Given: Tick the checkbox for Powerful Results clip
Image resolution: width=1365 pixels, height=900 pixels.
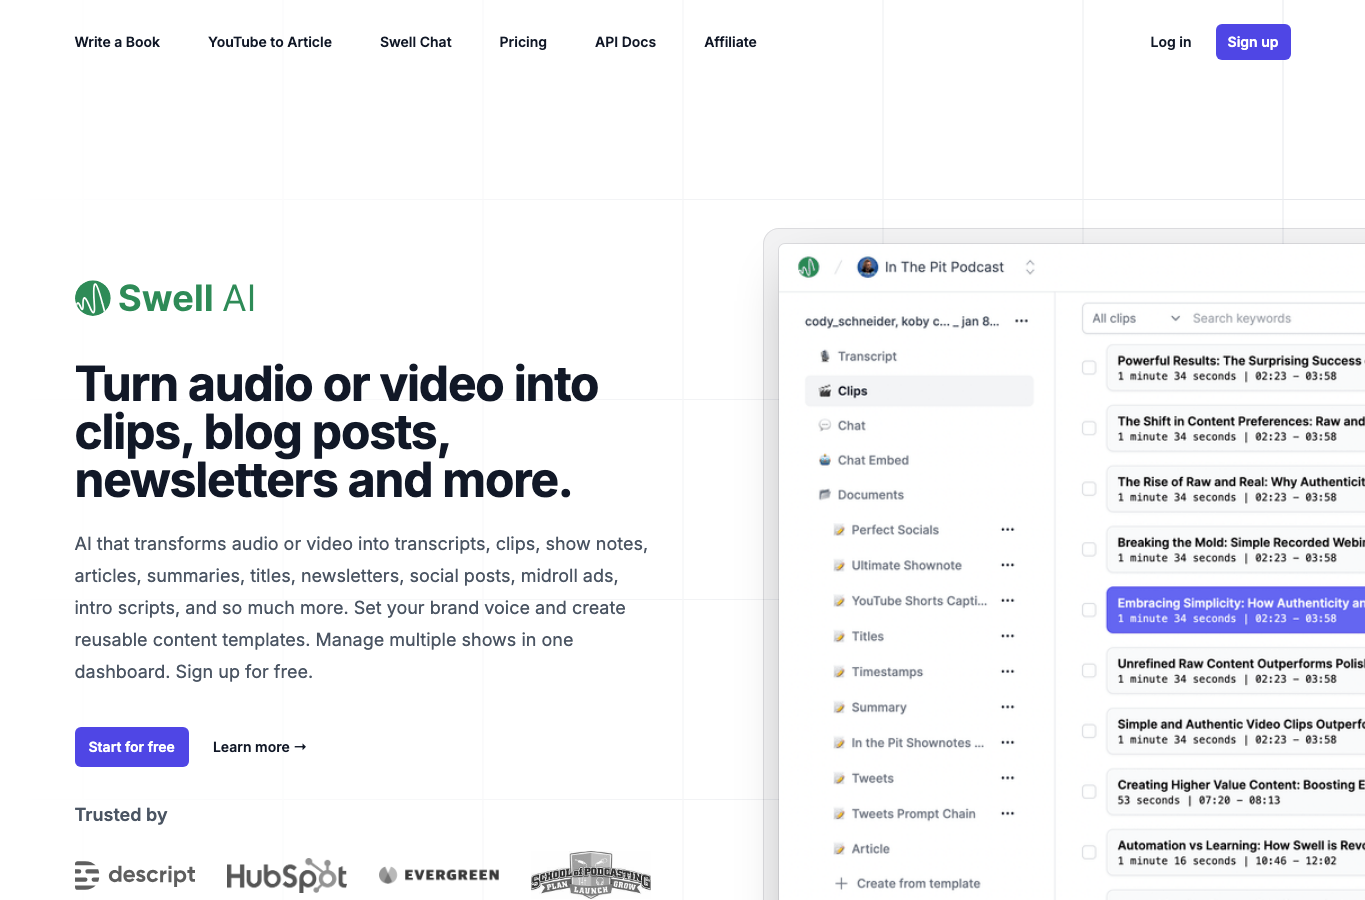Looking at the screenshot, I should [x=1089, y=368].
